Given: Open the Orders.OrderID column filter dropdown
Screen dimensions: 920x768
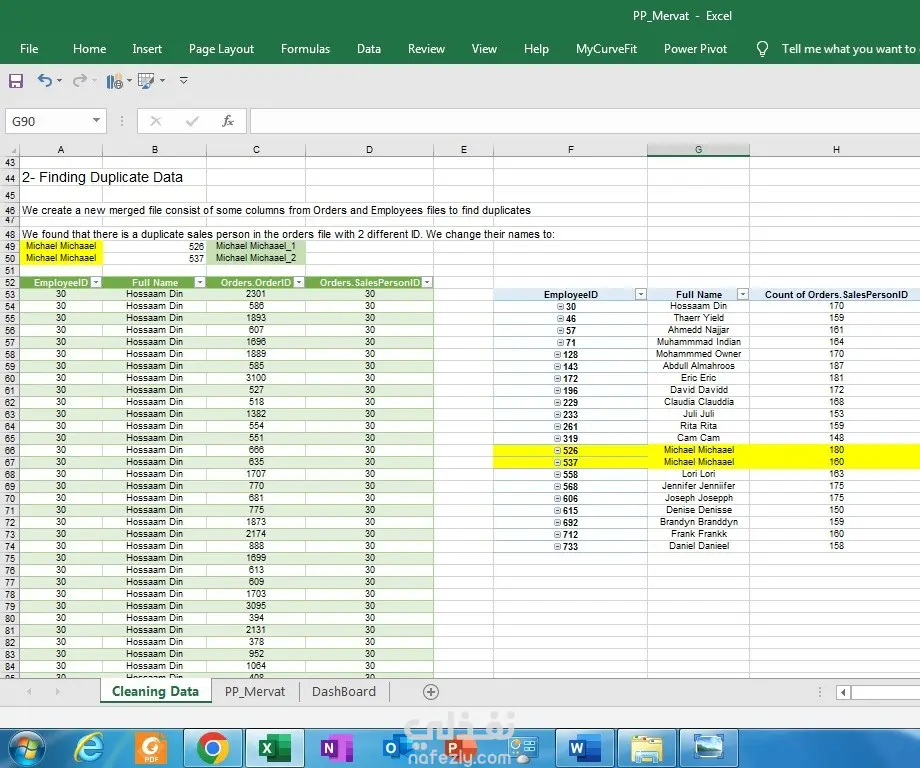Looking at the screenshot, I should [296, 283].
